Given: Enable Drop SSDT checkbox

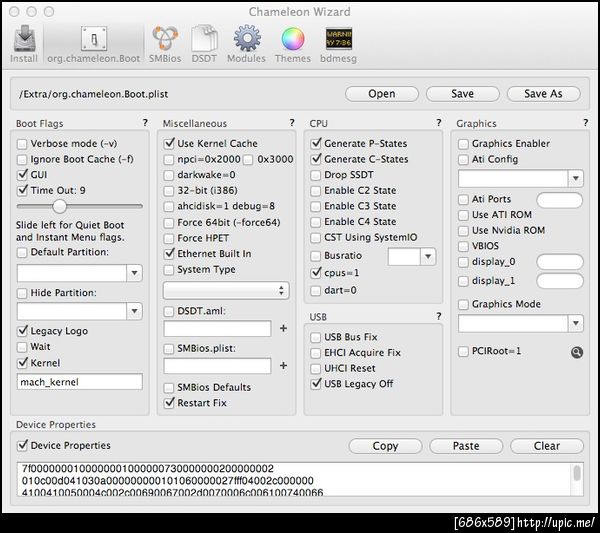Looking at the screenshot, I should [x=315, y=175].
